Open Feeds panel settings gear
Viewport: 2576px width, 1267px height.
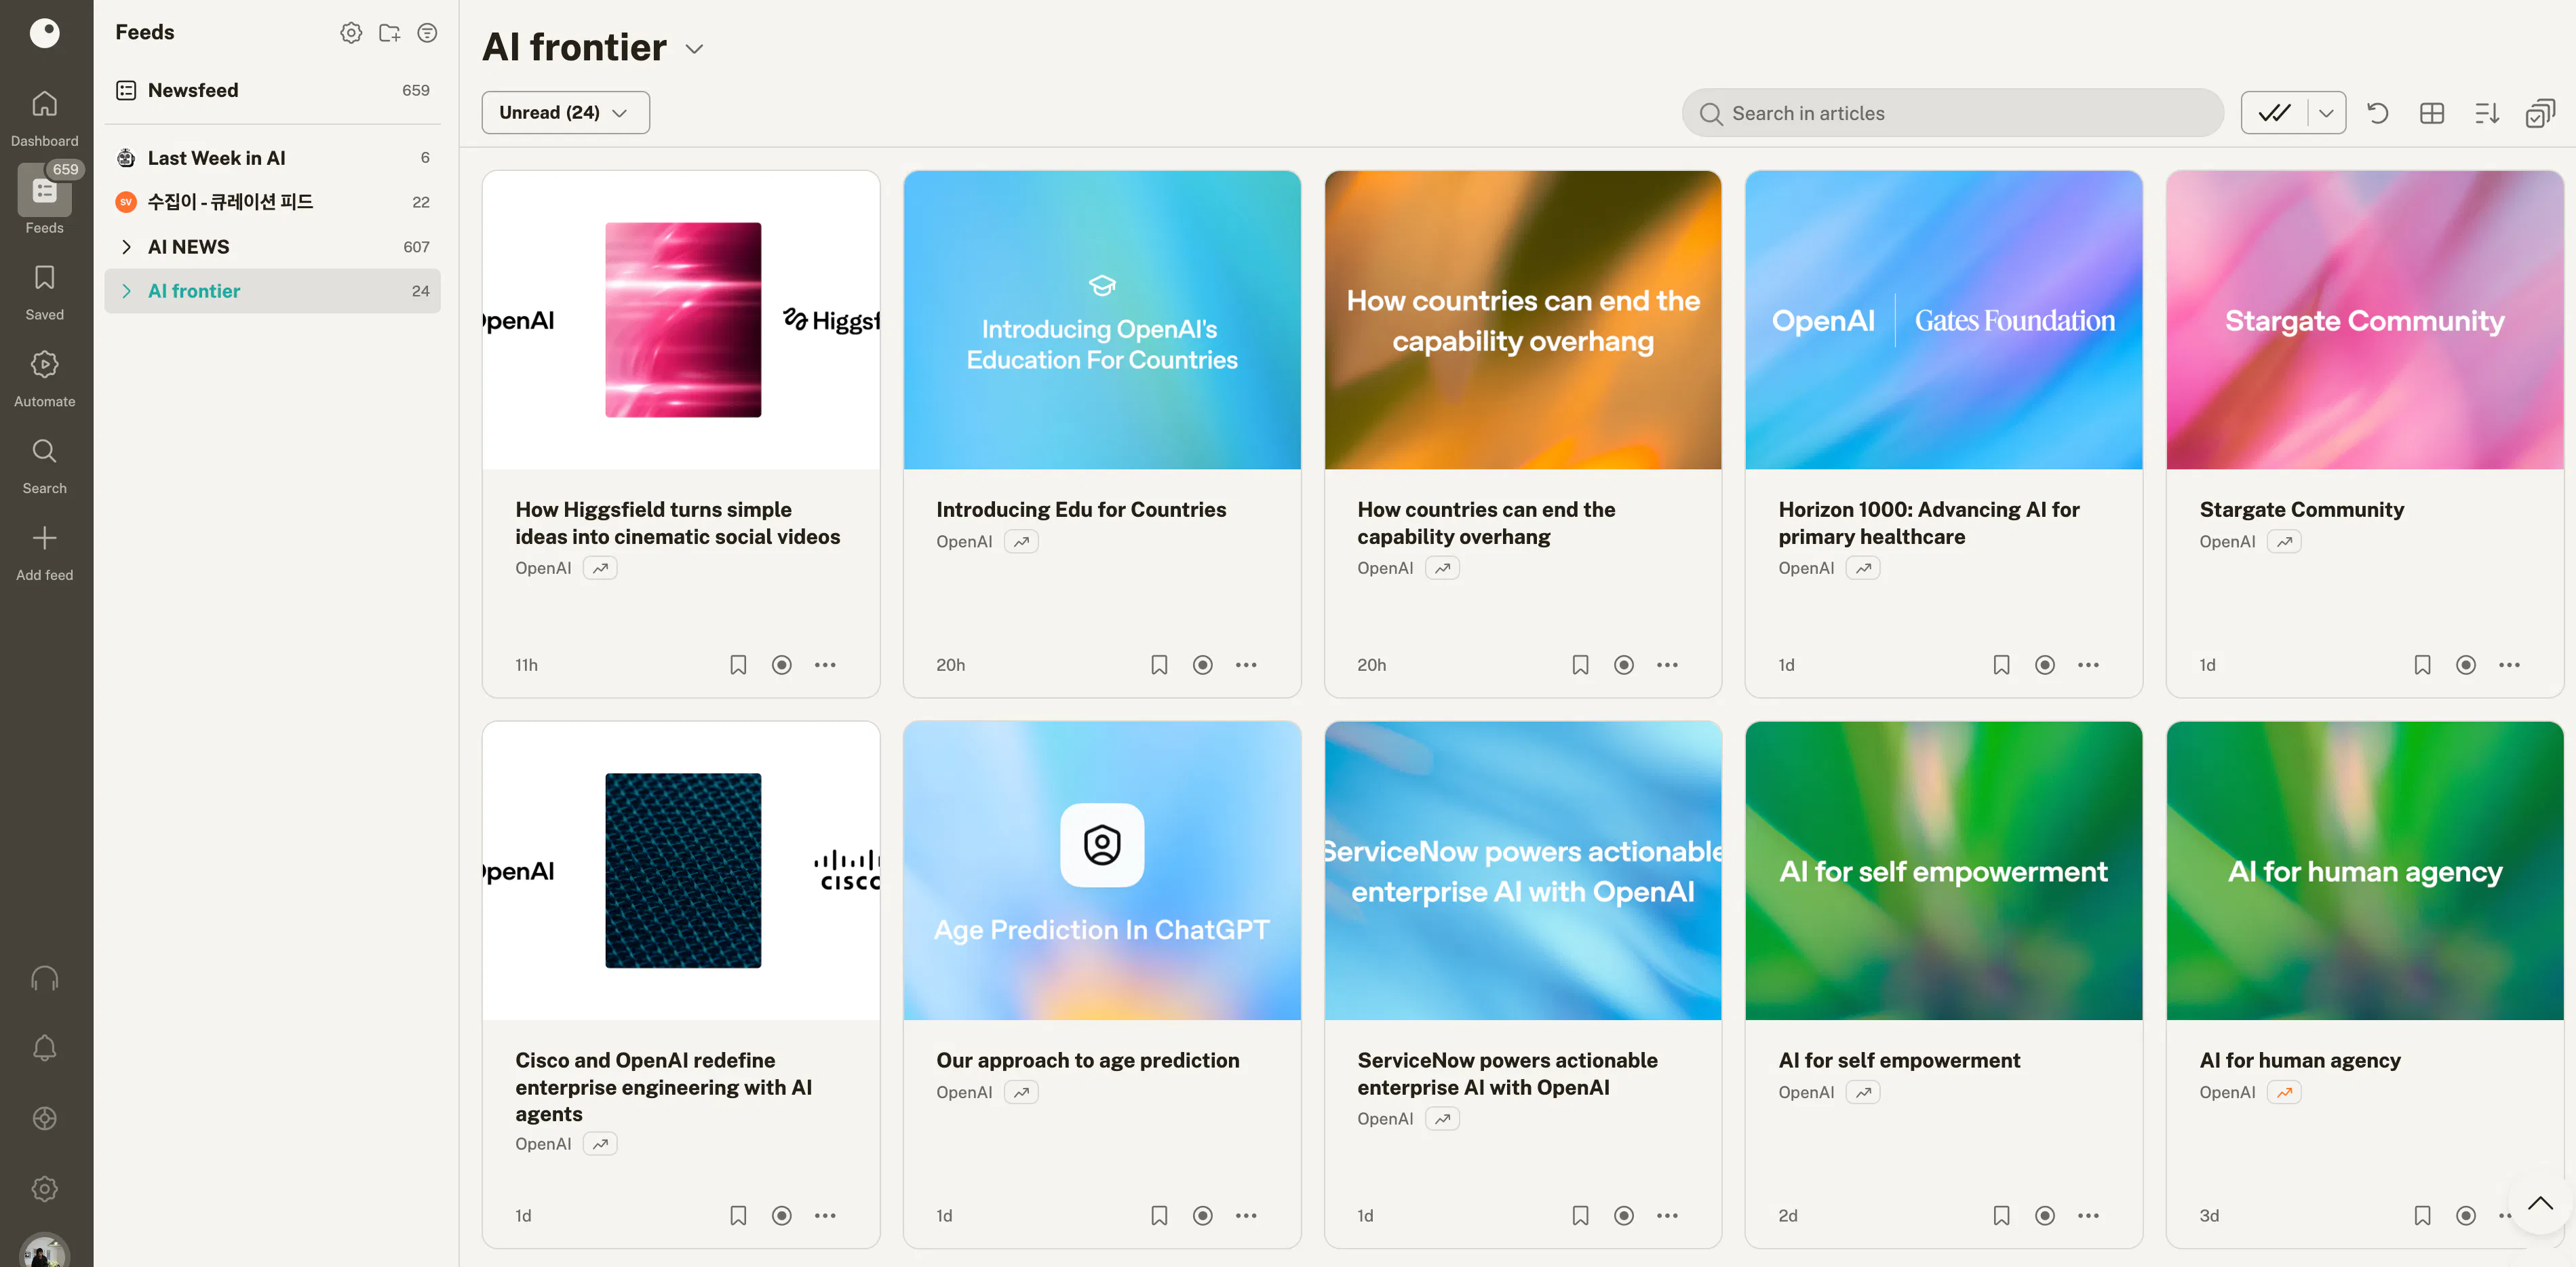(x=351, y=33)
